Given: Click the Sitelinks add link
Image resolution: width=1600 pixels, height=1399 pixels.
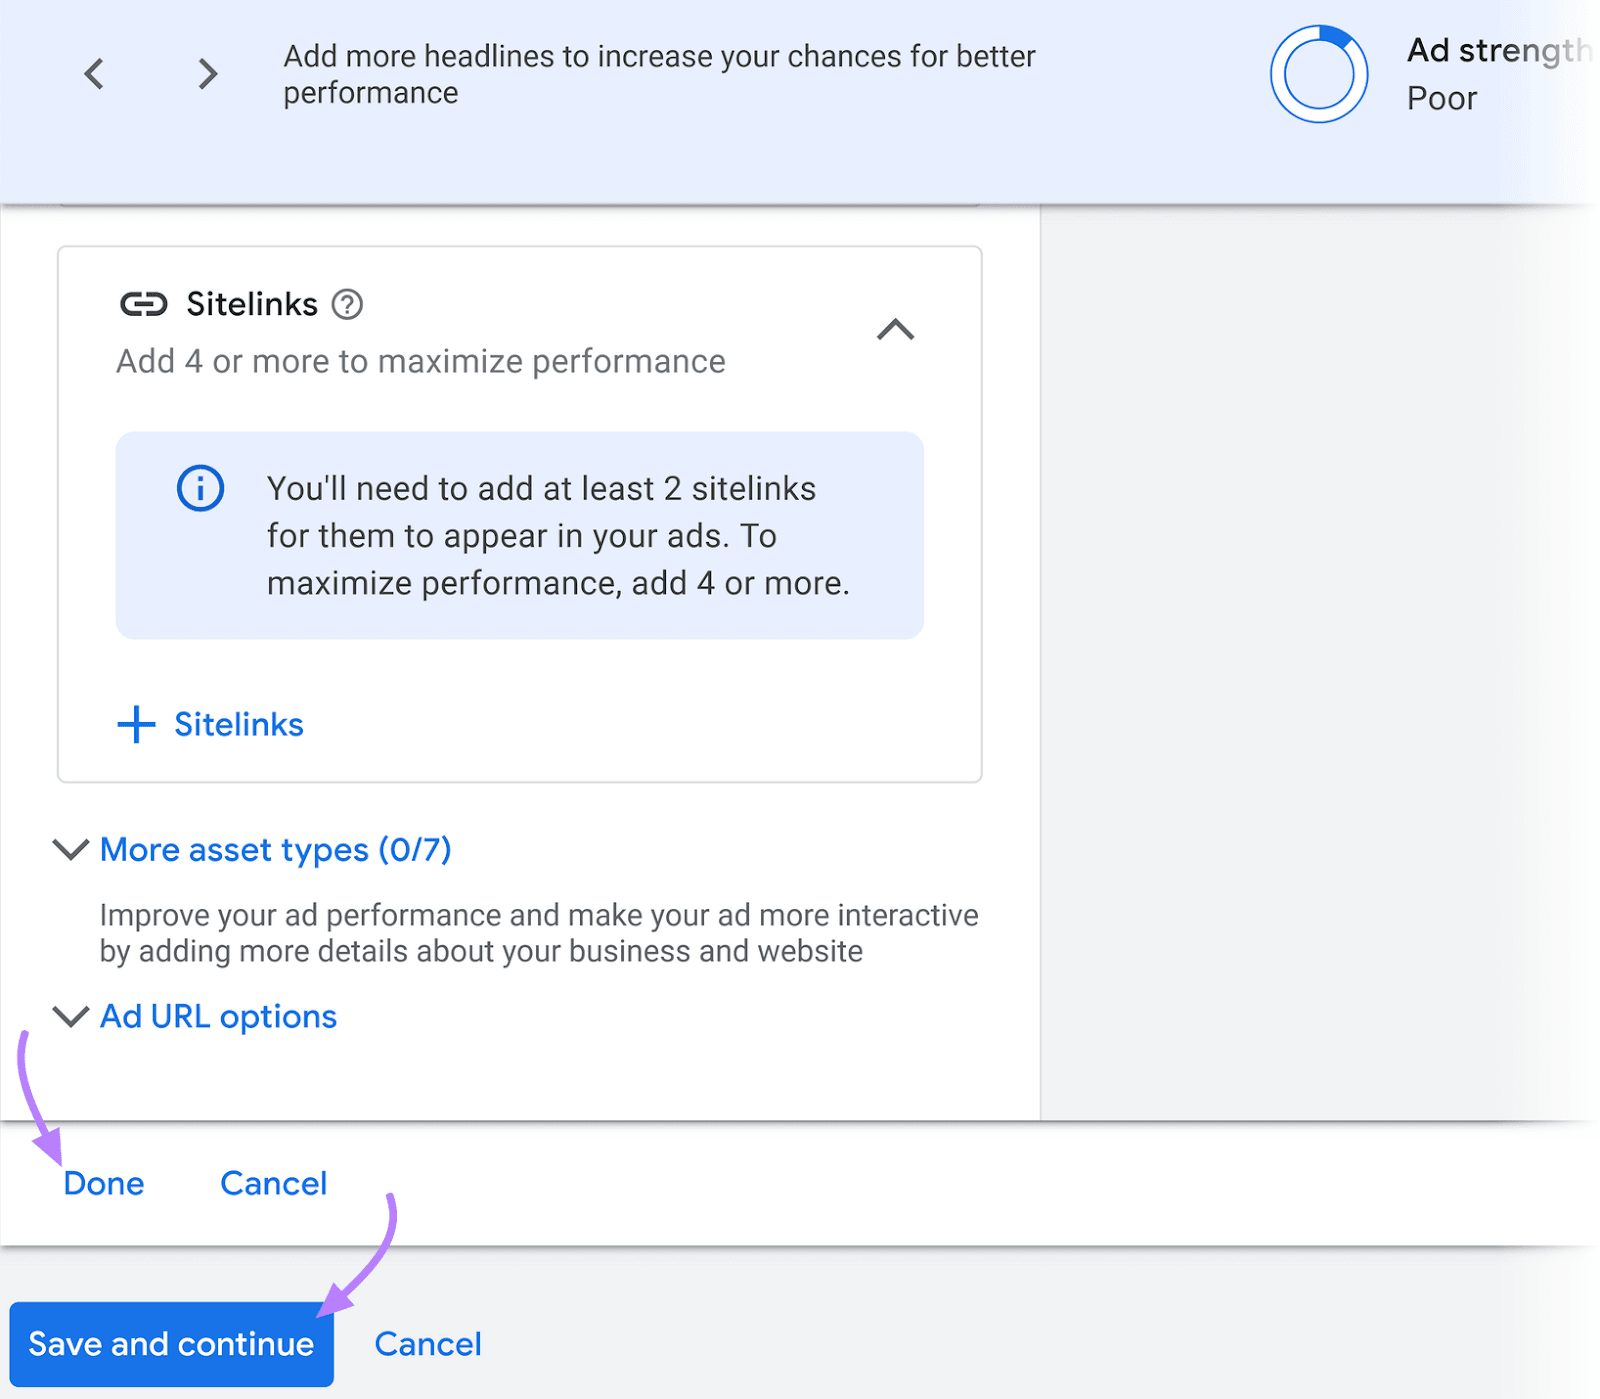Looking at the screenshot, I should pos(239,724).
